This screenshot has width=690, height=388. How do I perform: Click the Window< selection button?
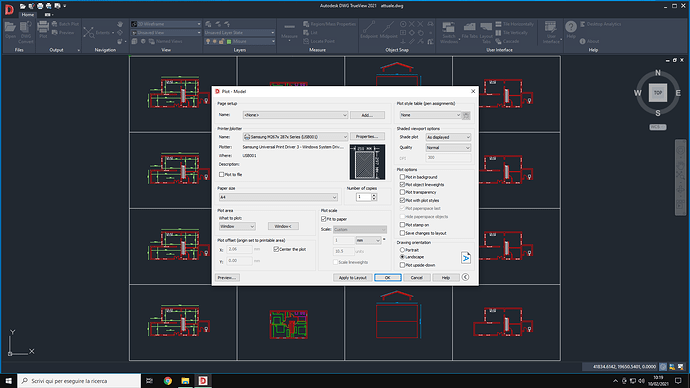coord(283,226)
